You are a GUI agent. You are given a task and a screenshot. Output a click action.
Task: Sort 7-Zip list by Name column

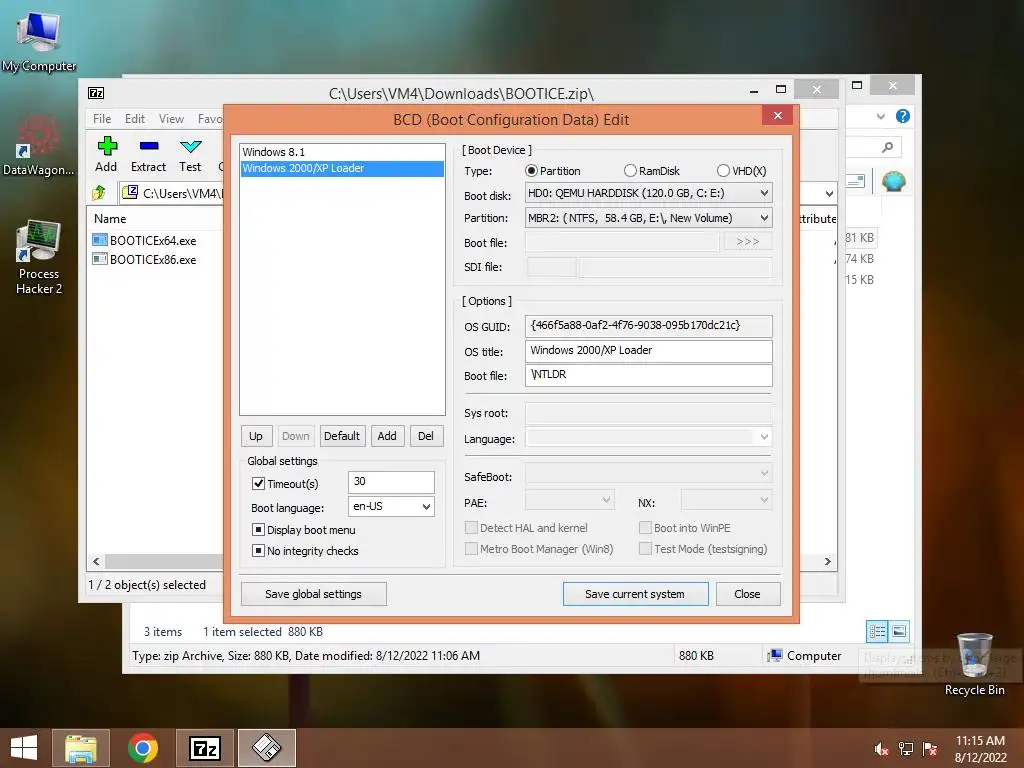[x=110, y=219]
